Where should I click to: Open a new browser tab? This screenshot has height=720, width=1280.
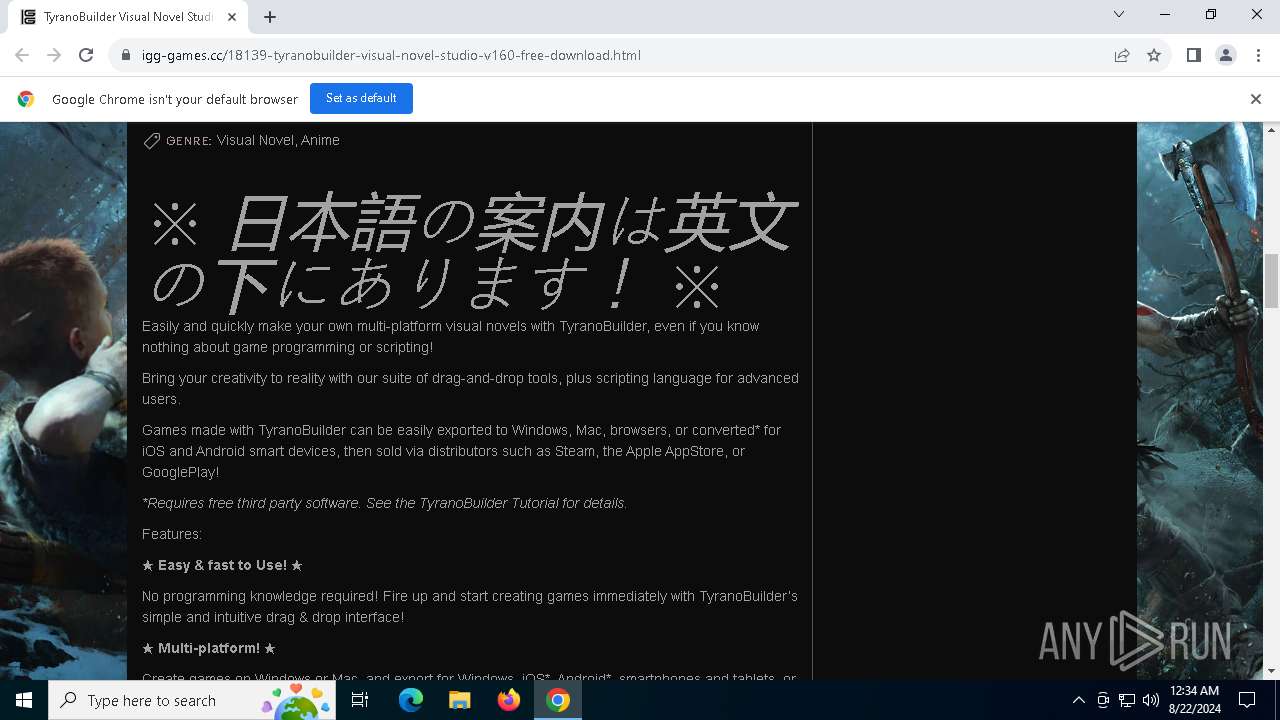(x=270, y=16)
